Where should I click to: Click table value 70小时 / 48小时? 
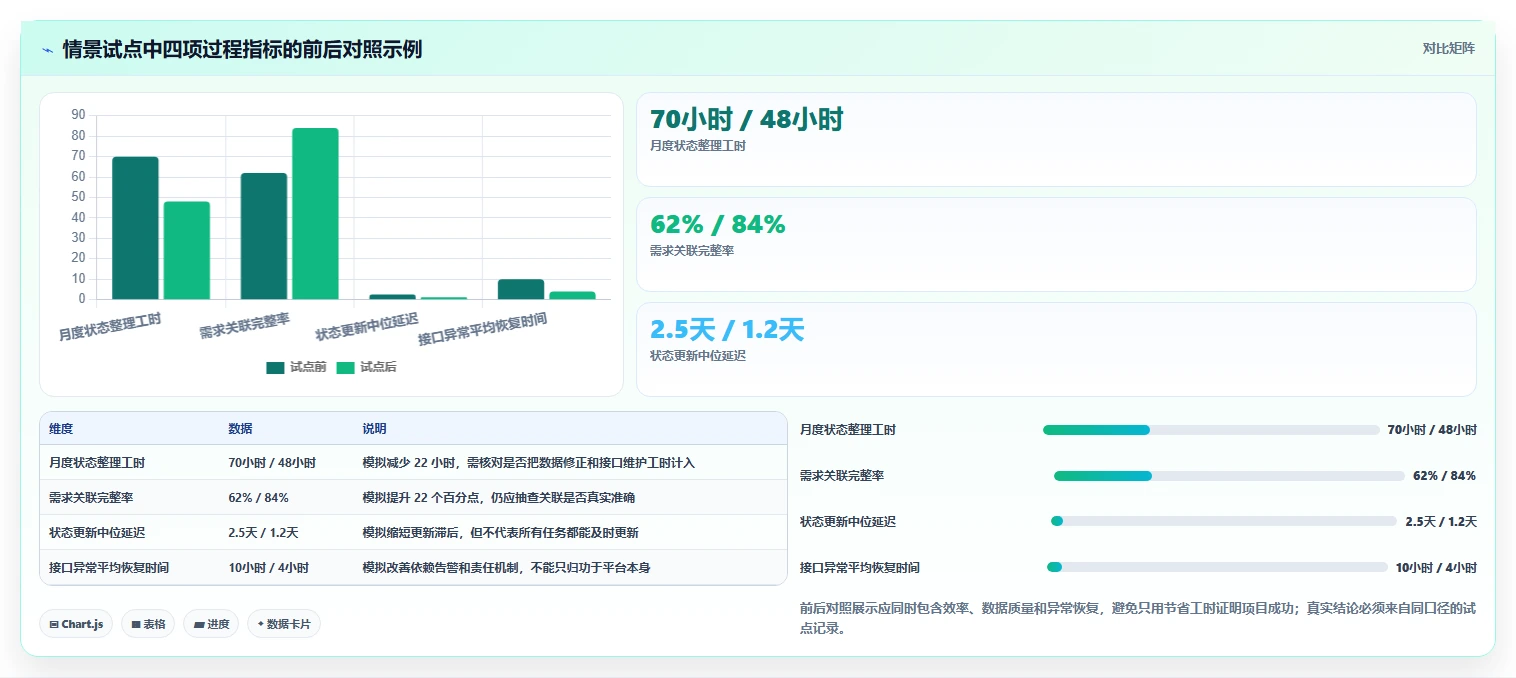272,463
